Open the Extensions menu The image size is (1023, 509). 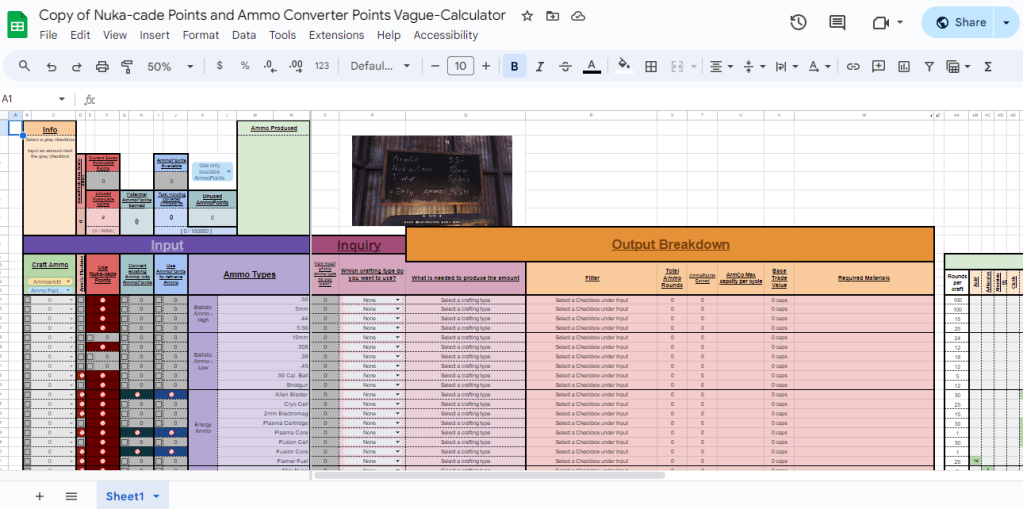[x=336, y=35]
